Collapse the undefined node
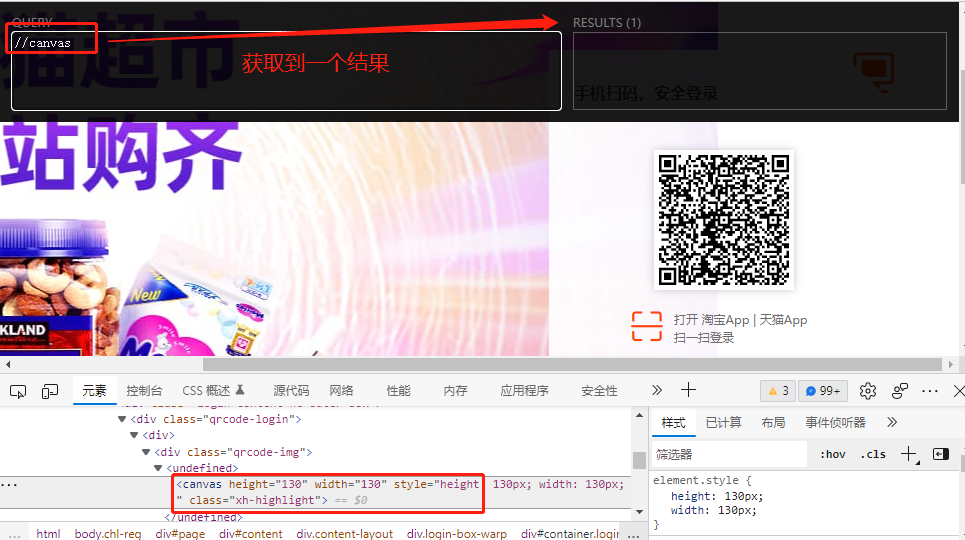The height and width of the screenshot is (540, 965). (x=158, y=468)
